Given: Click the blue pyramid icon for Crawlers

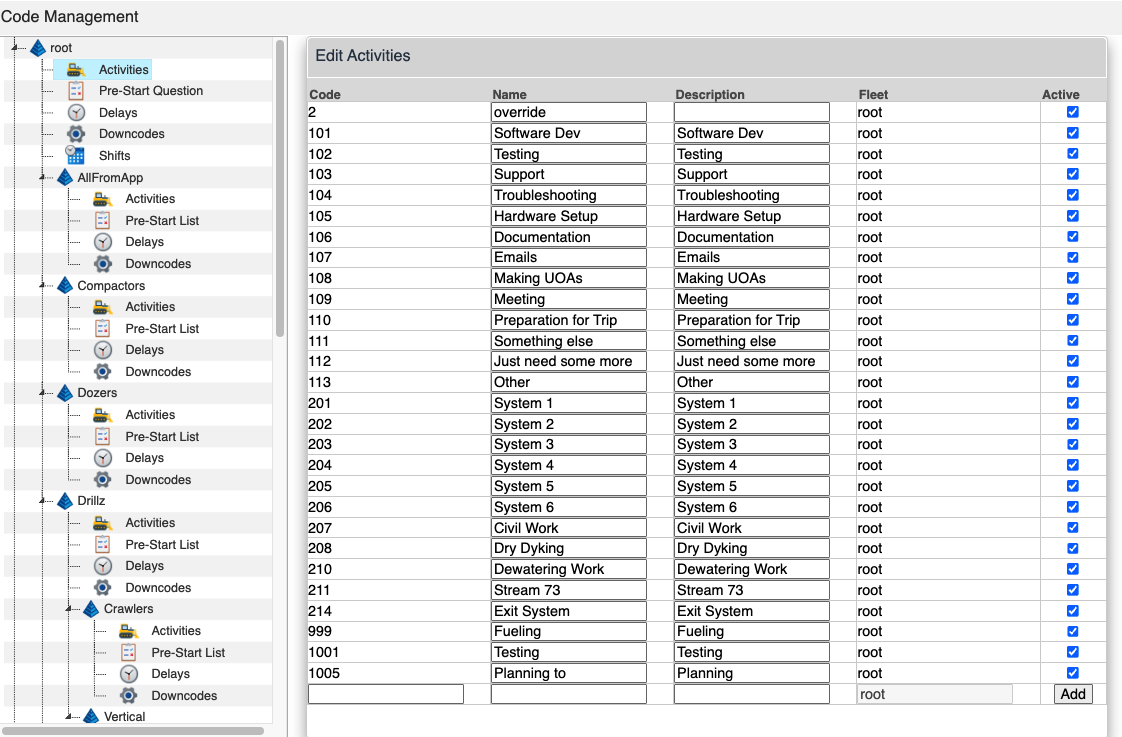Looking at the screenshot, I should point(91,608).
